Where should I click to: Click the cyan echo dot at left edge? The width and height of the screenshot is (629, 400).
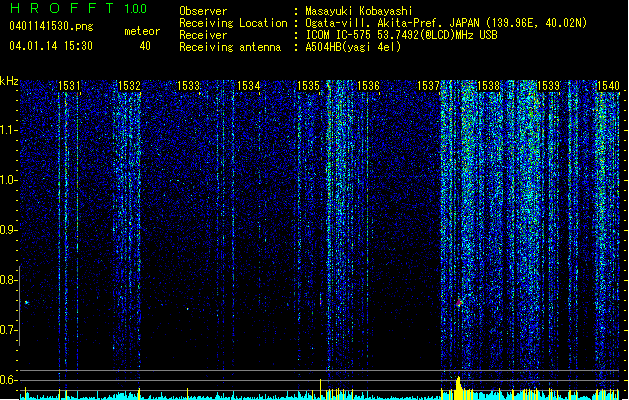click(26, 303)
